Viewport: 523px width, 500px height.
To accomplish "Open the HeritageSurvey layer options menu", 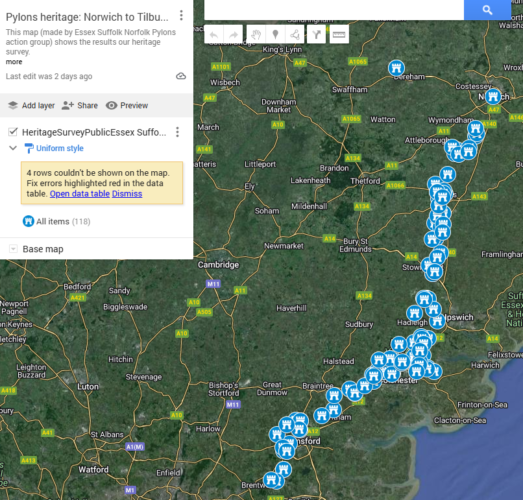I will 177,132.
